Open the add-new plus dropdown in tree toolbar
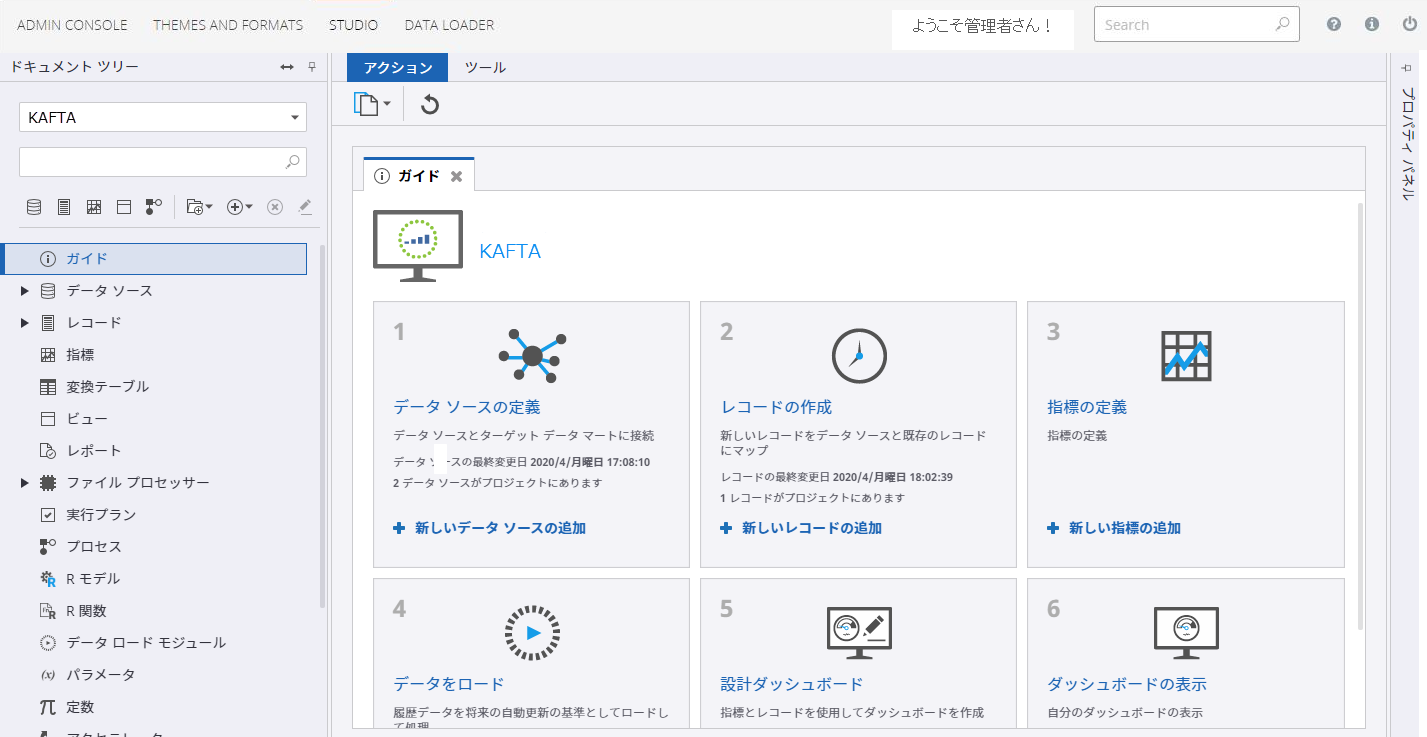 pyautogui.click(x=240, y=207)
